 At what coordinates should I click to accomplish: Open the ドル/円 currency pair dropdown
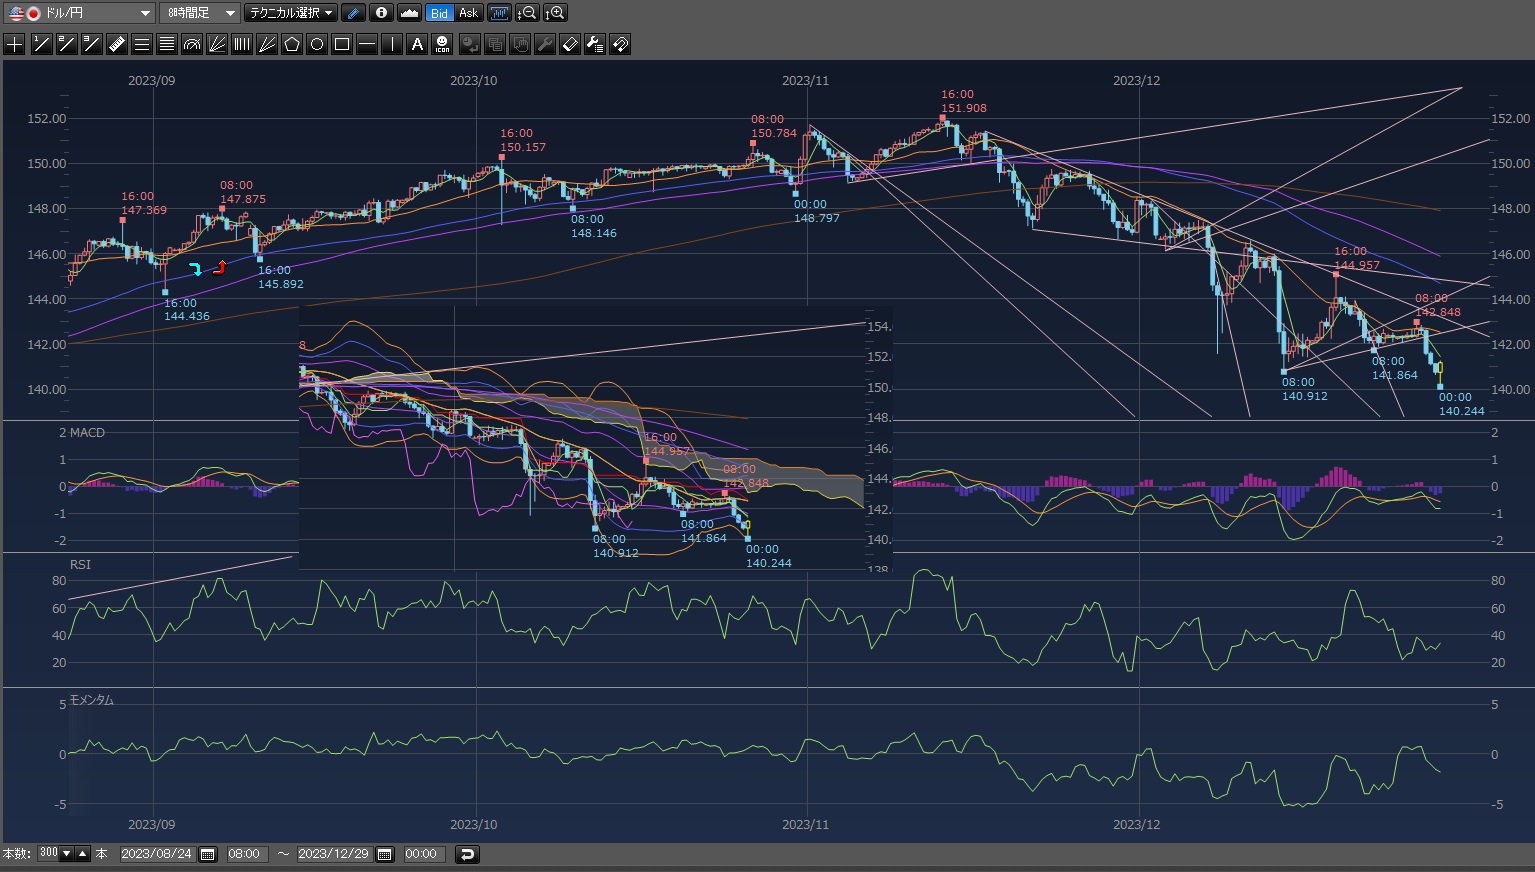[80, 13]
